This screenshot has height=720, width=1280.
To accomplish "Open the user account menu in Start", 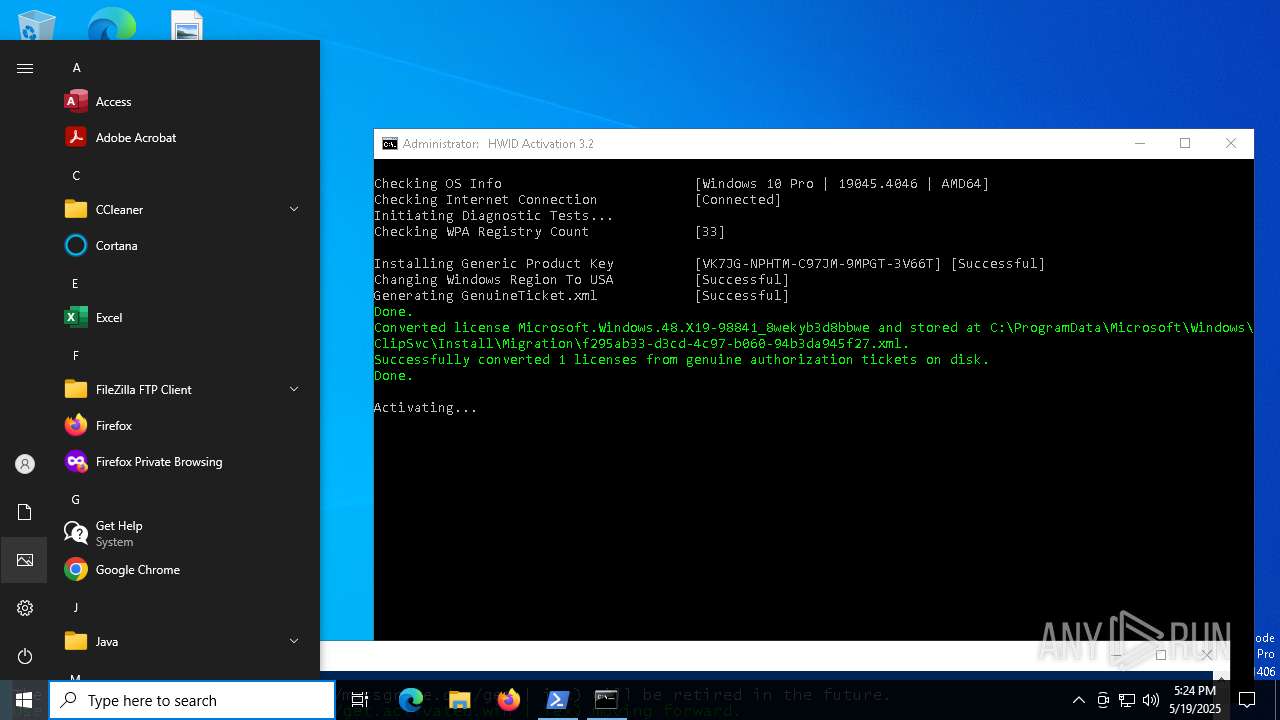I will coord(25,464).
